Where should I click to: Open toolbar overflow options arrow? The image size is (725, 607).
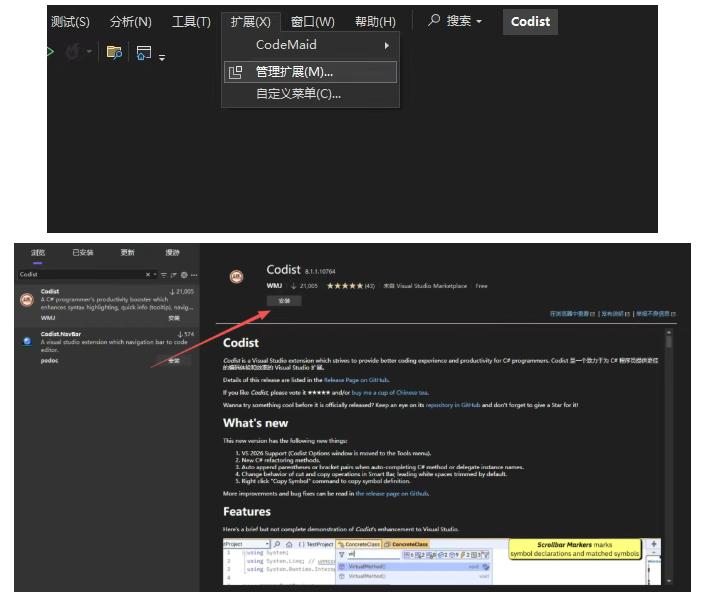162,58
